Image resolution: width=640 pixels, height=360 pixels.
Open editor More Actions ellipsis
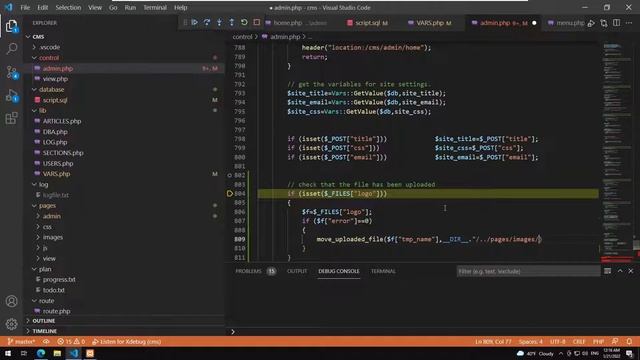629,23
